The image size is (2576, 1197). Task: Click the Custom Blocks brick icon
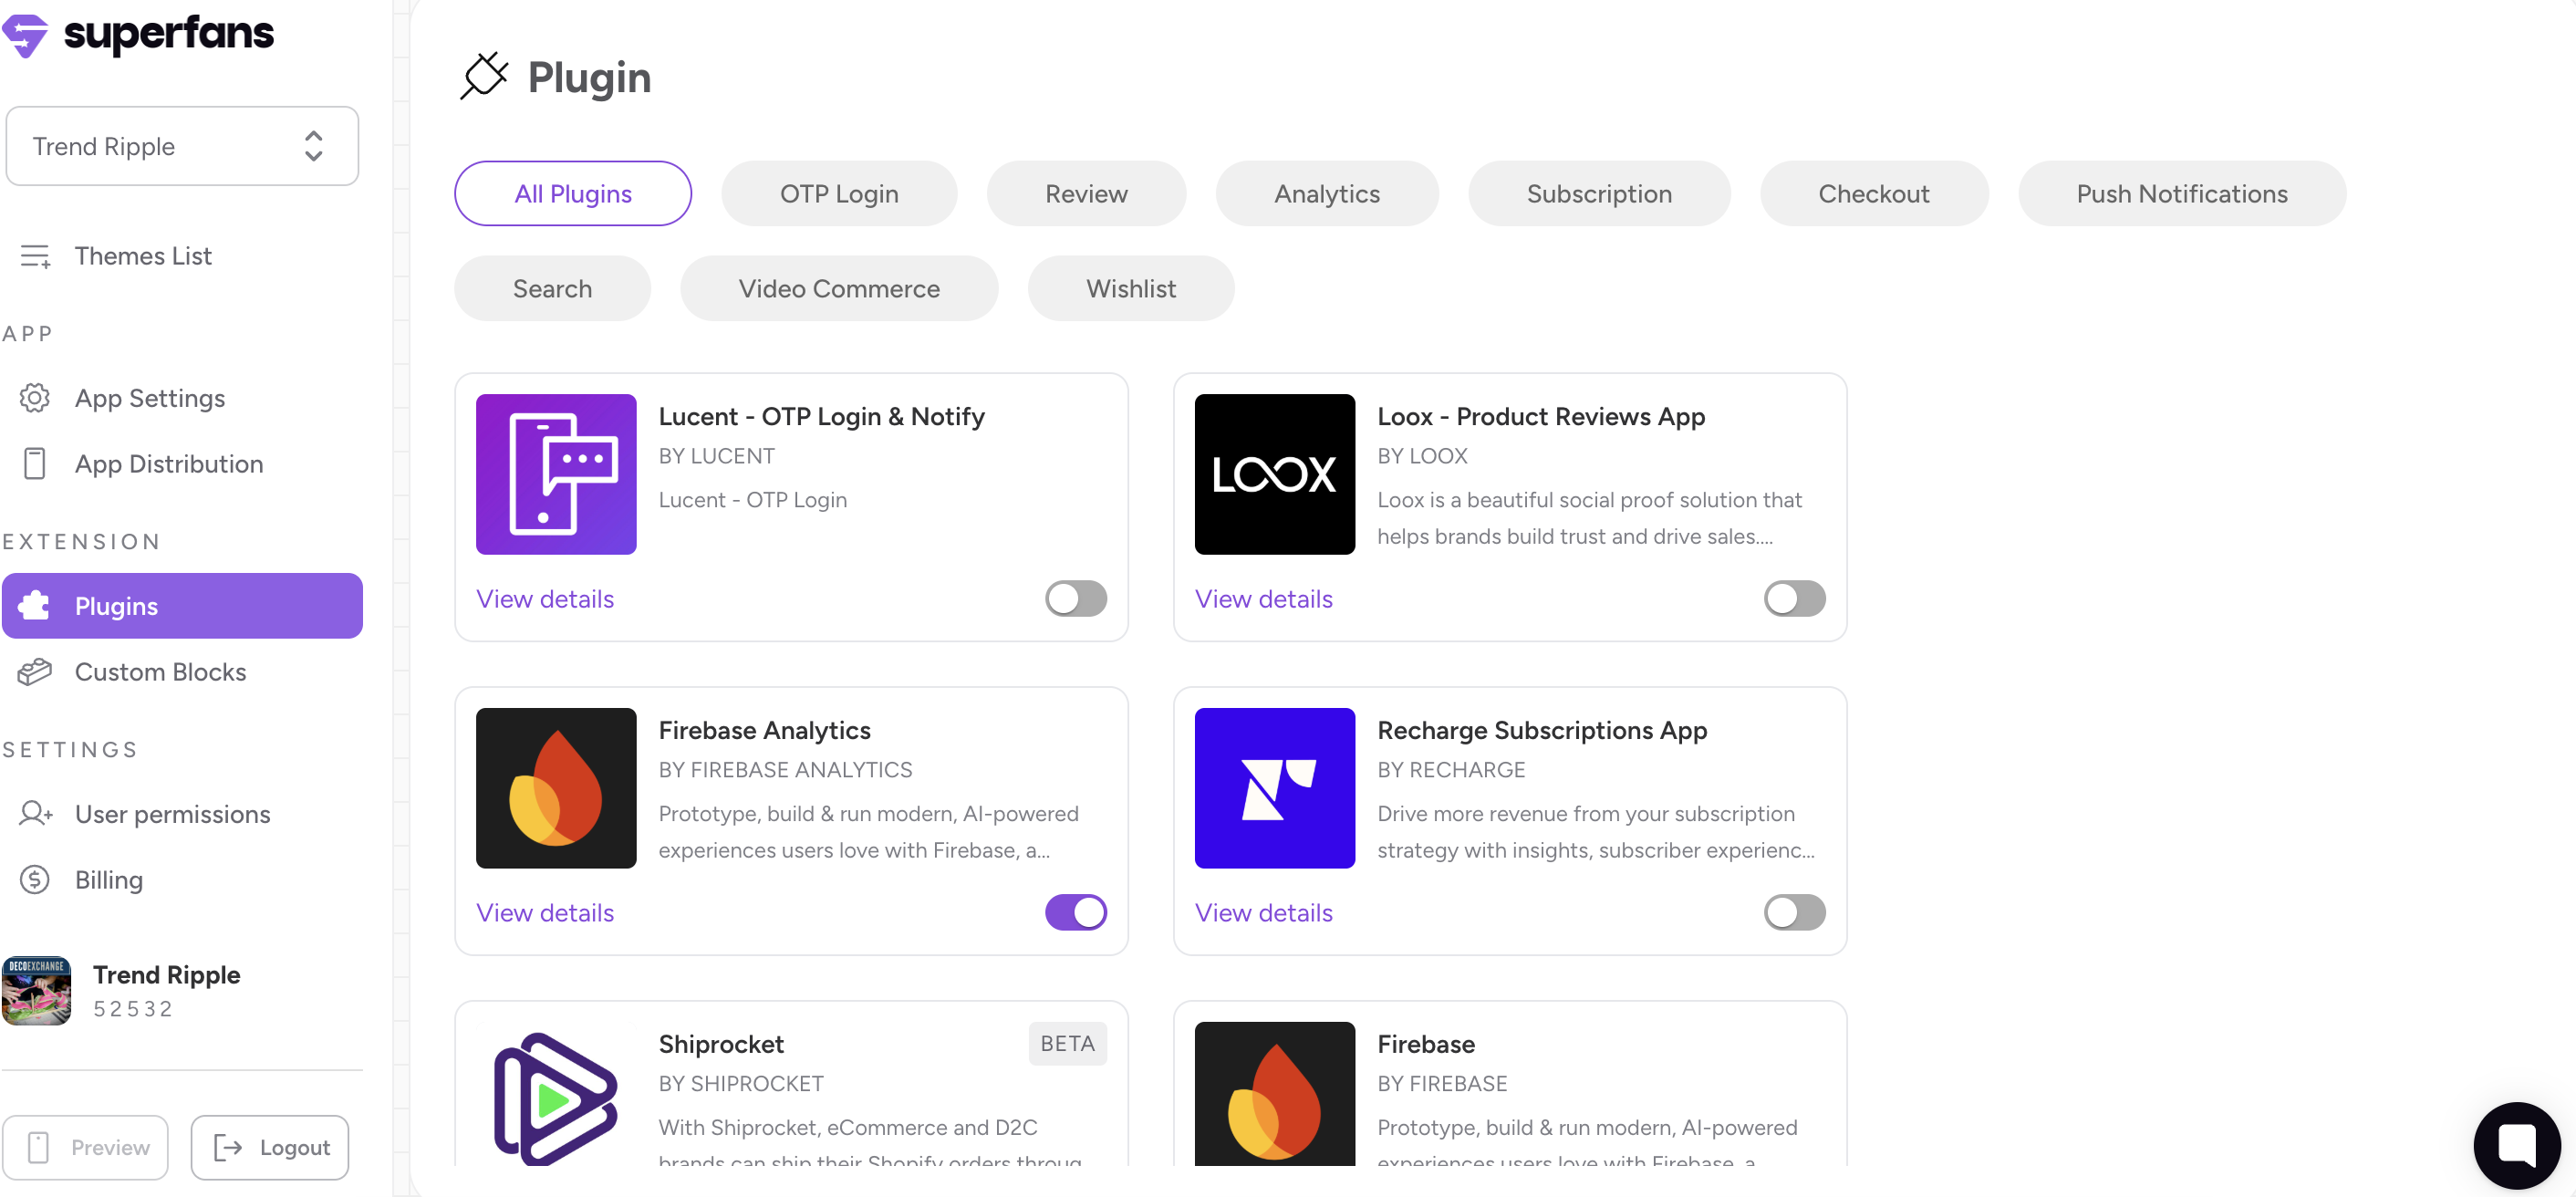(35, 672)
